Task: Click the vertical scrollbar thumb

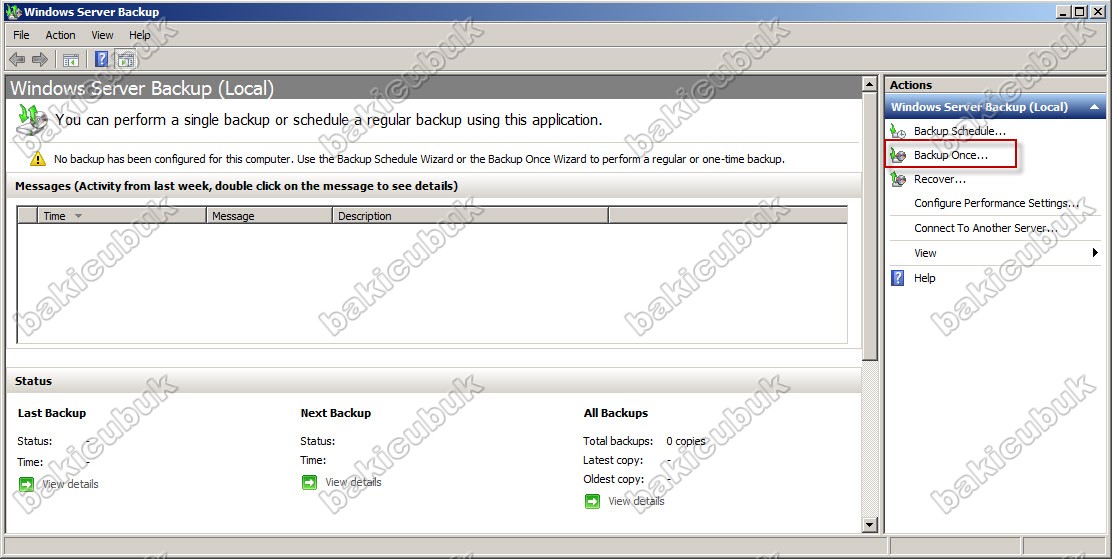Action: coord(870,227)
